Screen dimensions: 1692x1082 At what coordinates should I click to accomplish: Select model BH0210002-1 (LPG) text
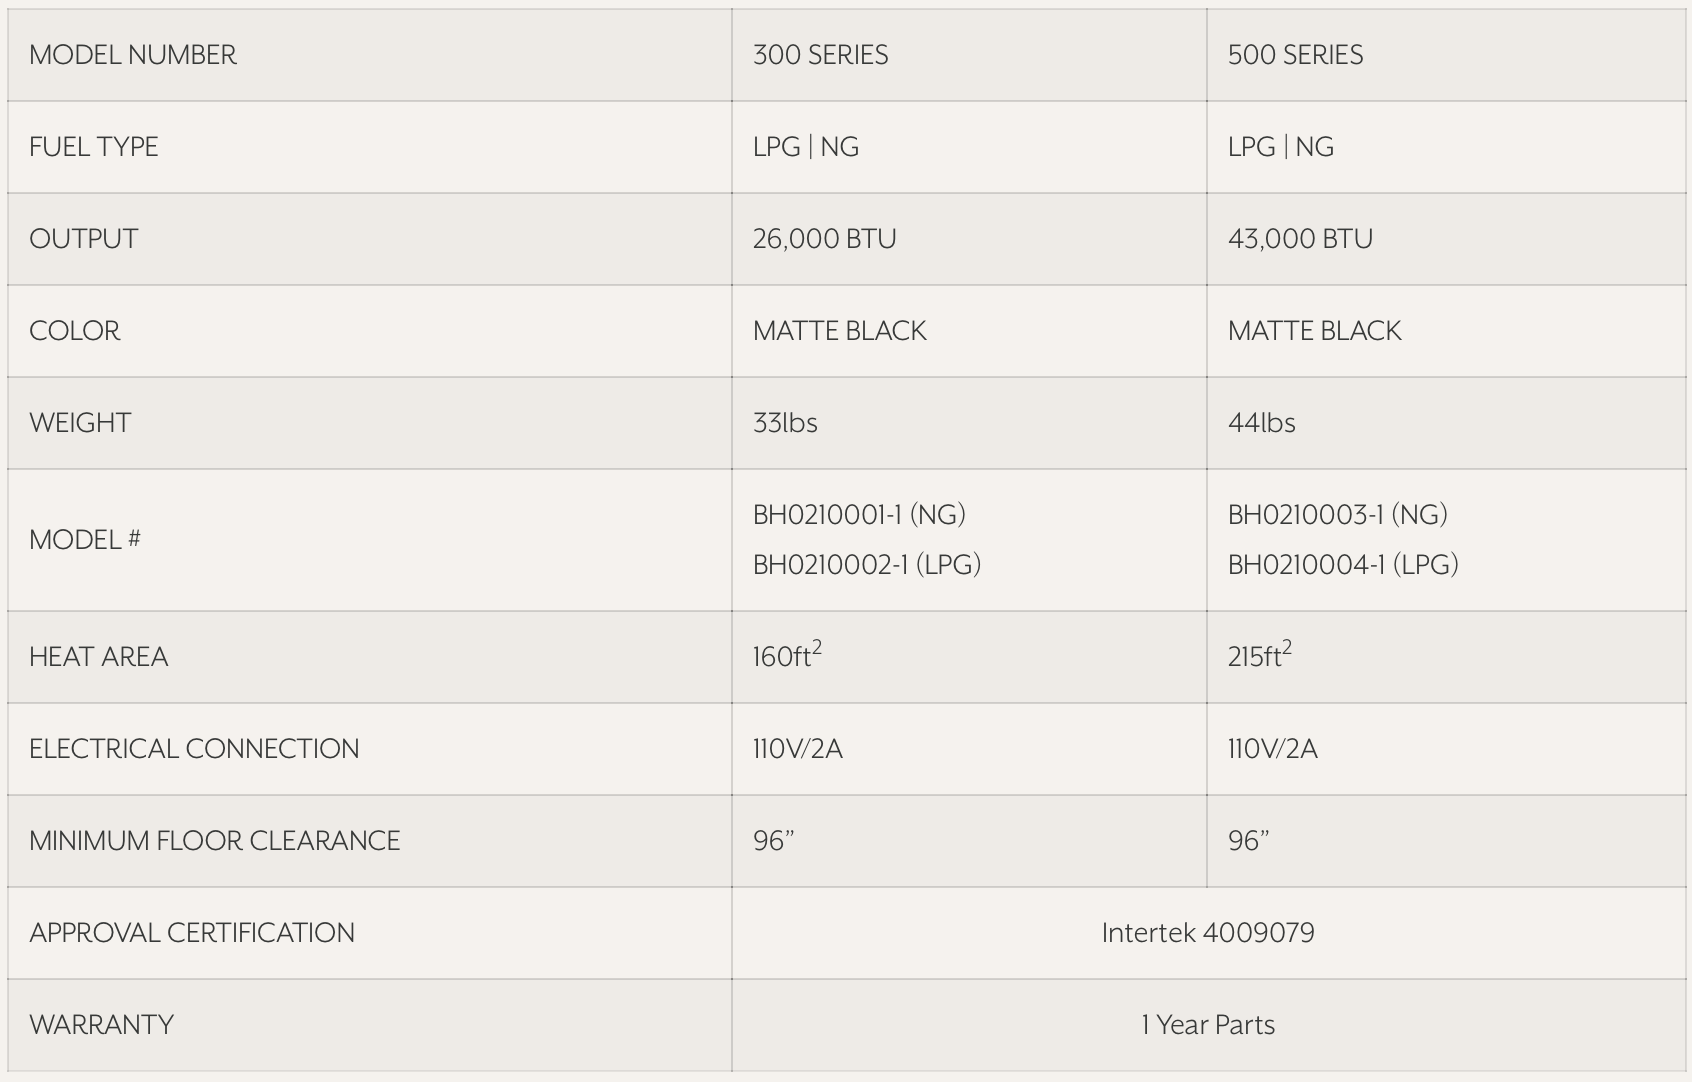(866, 565)
